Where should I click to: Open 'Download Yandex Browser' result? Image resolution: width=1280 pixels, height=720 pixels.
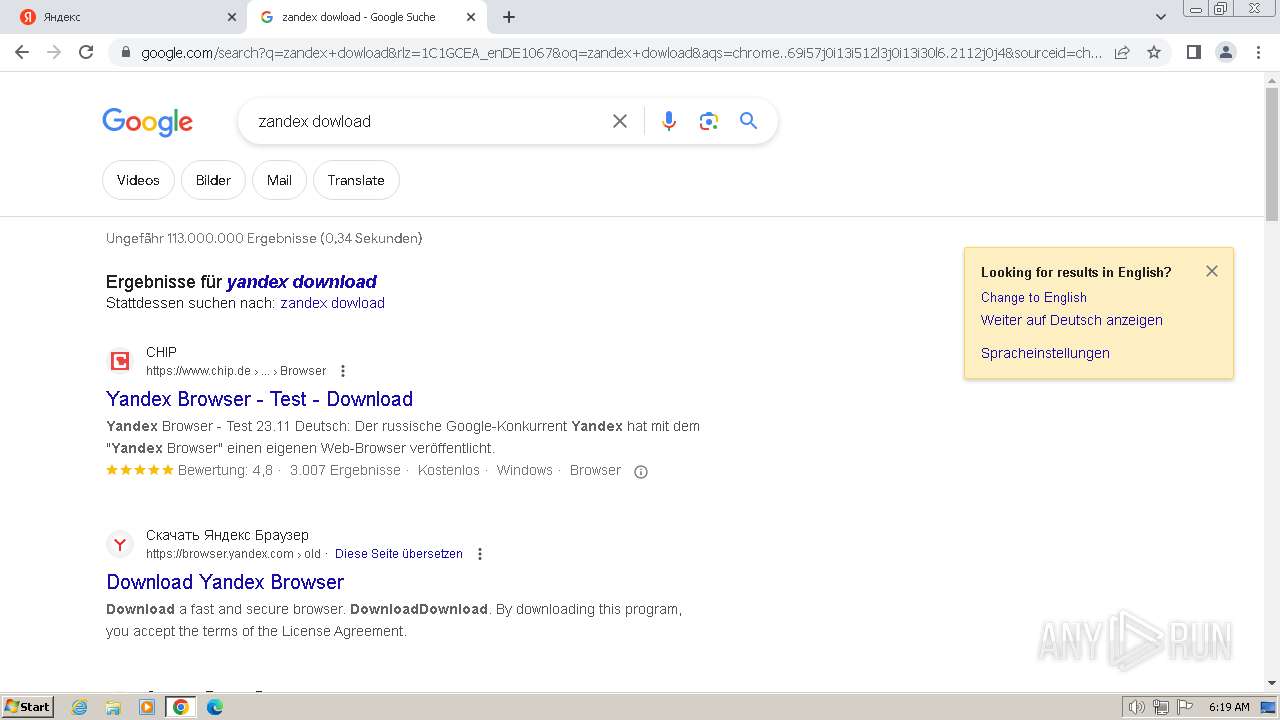[225, 582]
